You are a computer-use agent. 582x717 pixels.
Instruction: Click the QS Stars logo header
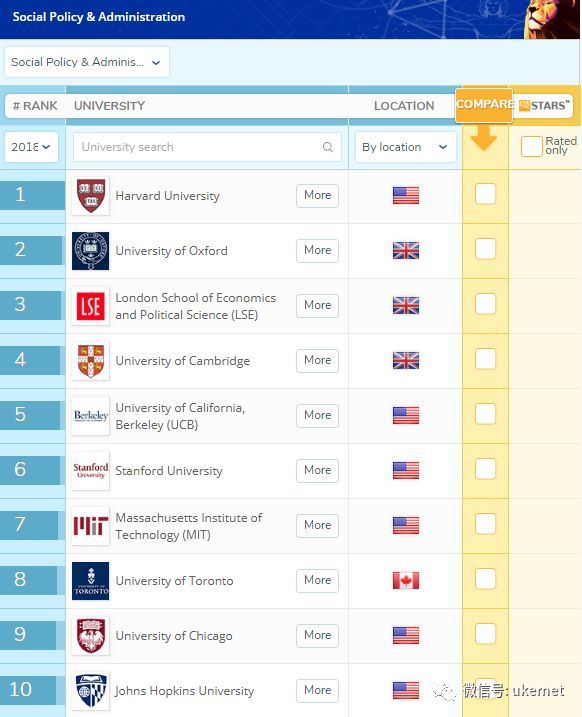coord(544,106)
